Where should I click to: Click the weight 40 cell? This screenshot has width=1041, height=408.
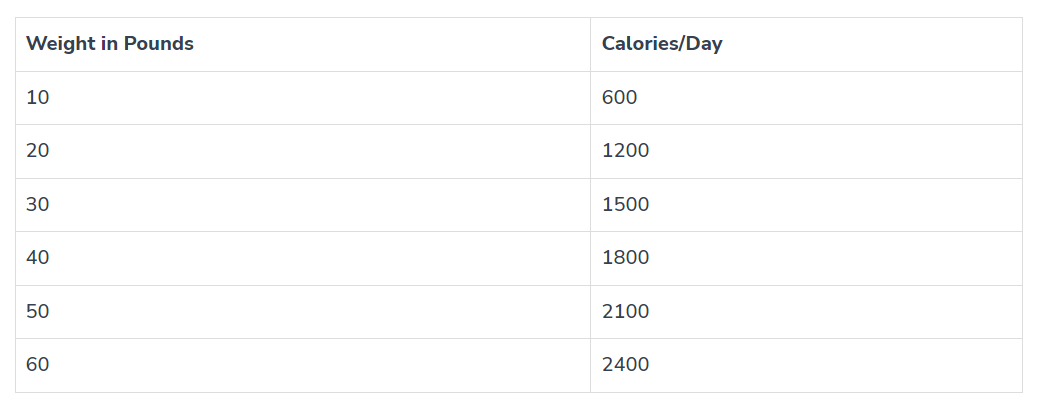coord(38,258)
